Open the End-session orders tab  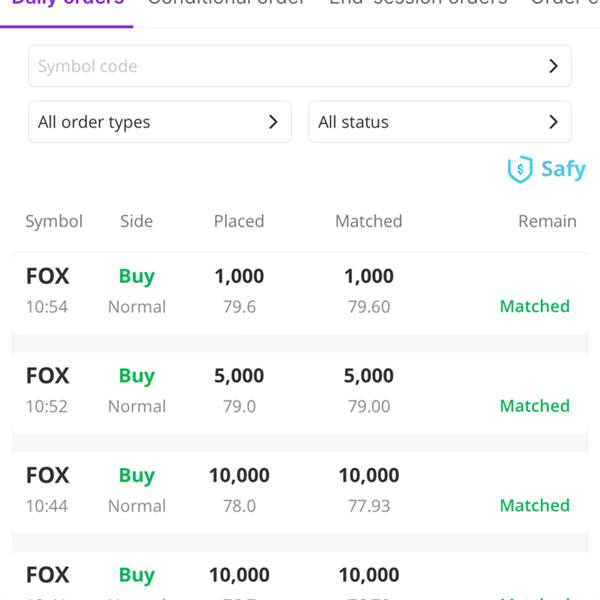click(418, 4)
